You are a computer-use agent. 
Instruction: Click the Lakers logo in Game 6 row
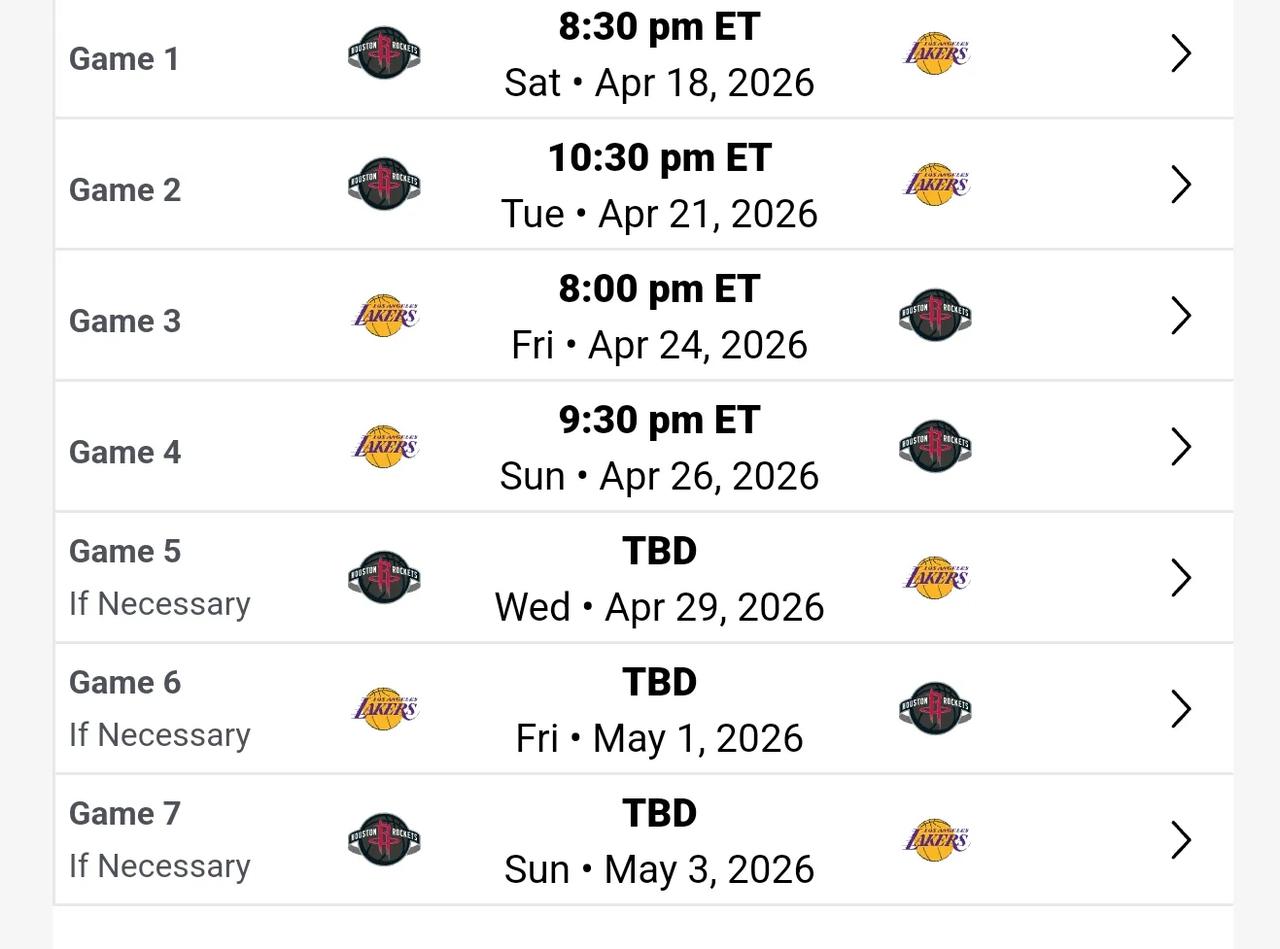pyautogui.click(x=385, y=709)
